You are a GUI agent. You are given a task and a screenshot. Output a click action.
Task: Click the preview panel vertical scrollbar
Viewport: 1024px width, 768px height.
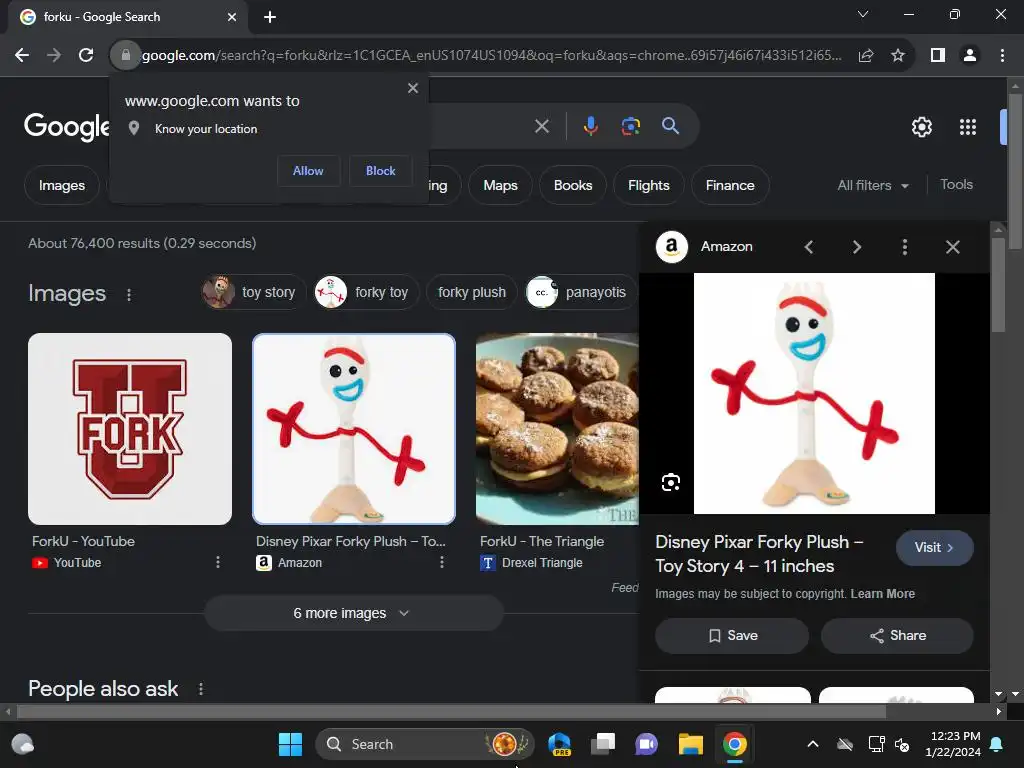pyautogui.click(x=998, y=285)
